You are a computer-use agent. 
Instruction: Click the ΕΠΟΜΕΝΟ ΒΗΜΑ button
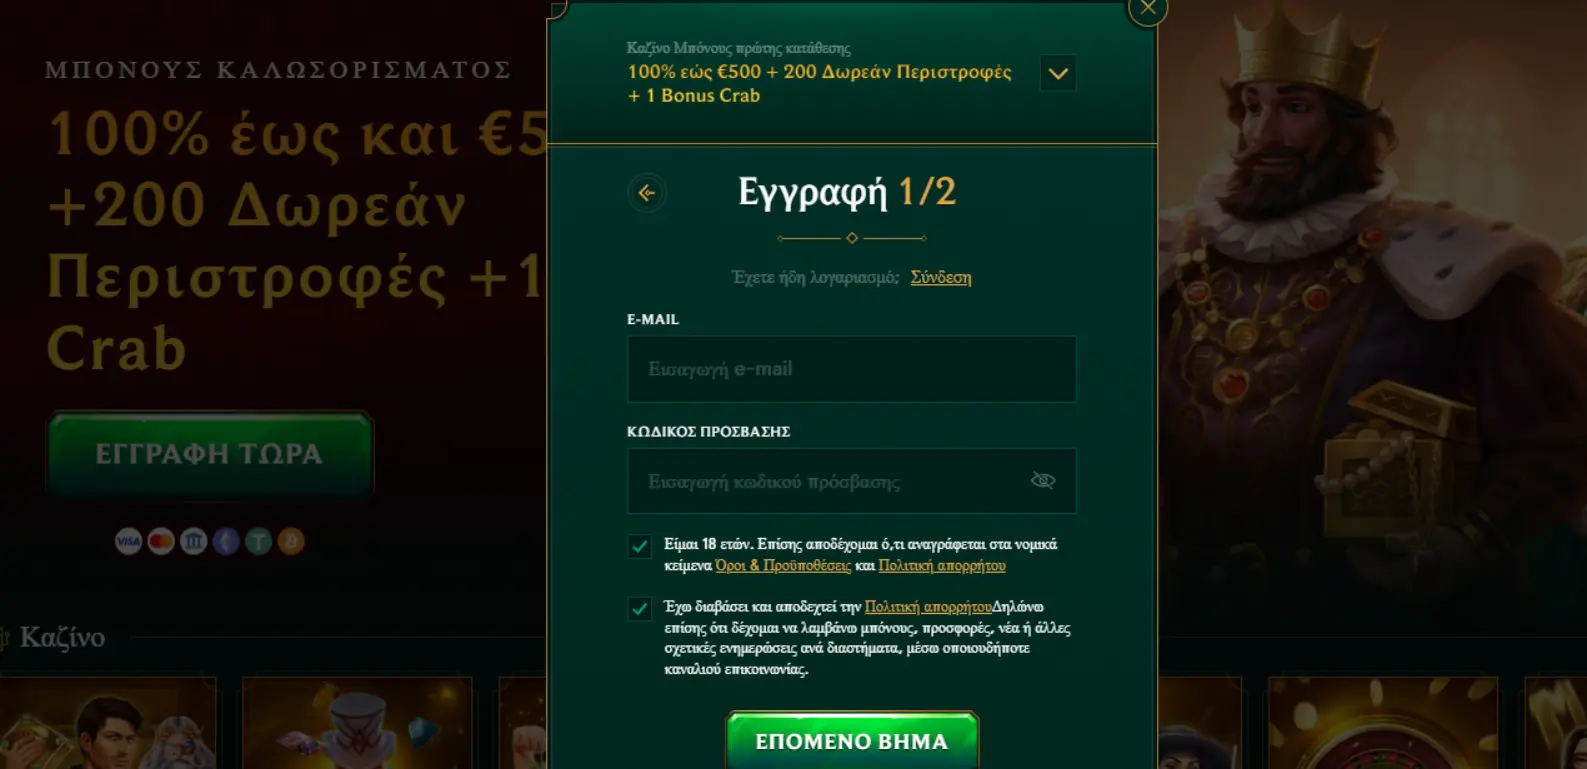tap(852, 740)
